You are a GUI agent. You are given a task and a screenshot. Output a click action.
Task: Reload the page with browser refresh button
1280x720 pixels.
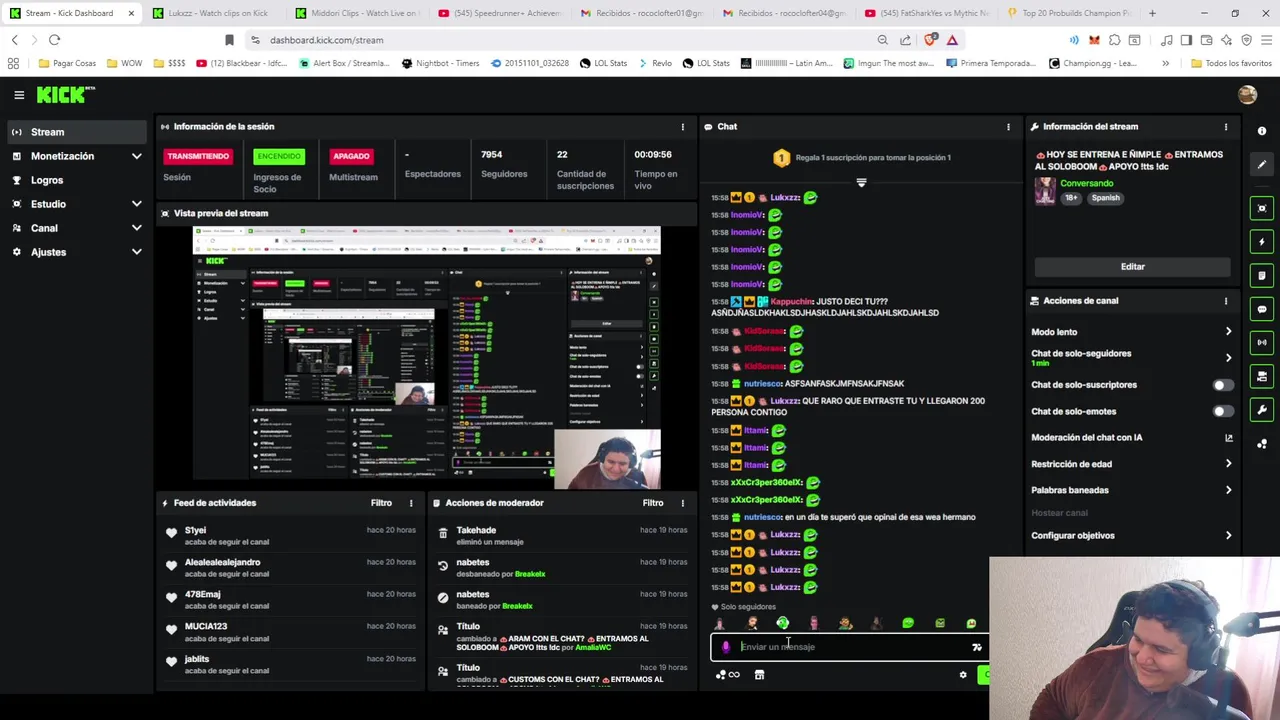[x=54, y=40]
